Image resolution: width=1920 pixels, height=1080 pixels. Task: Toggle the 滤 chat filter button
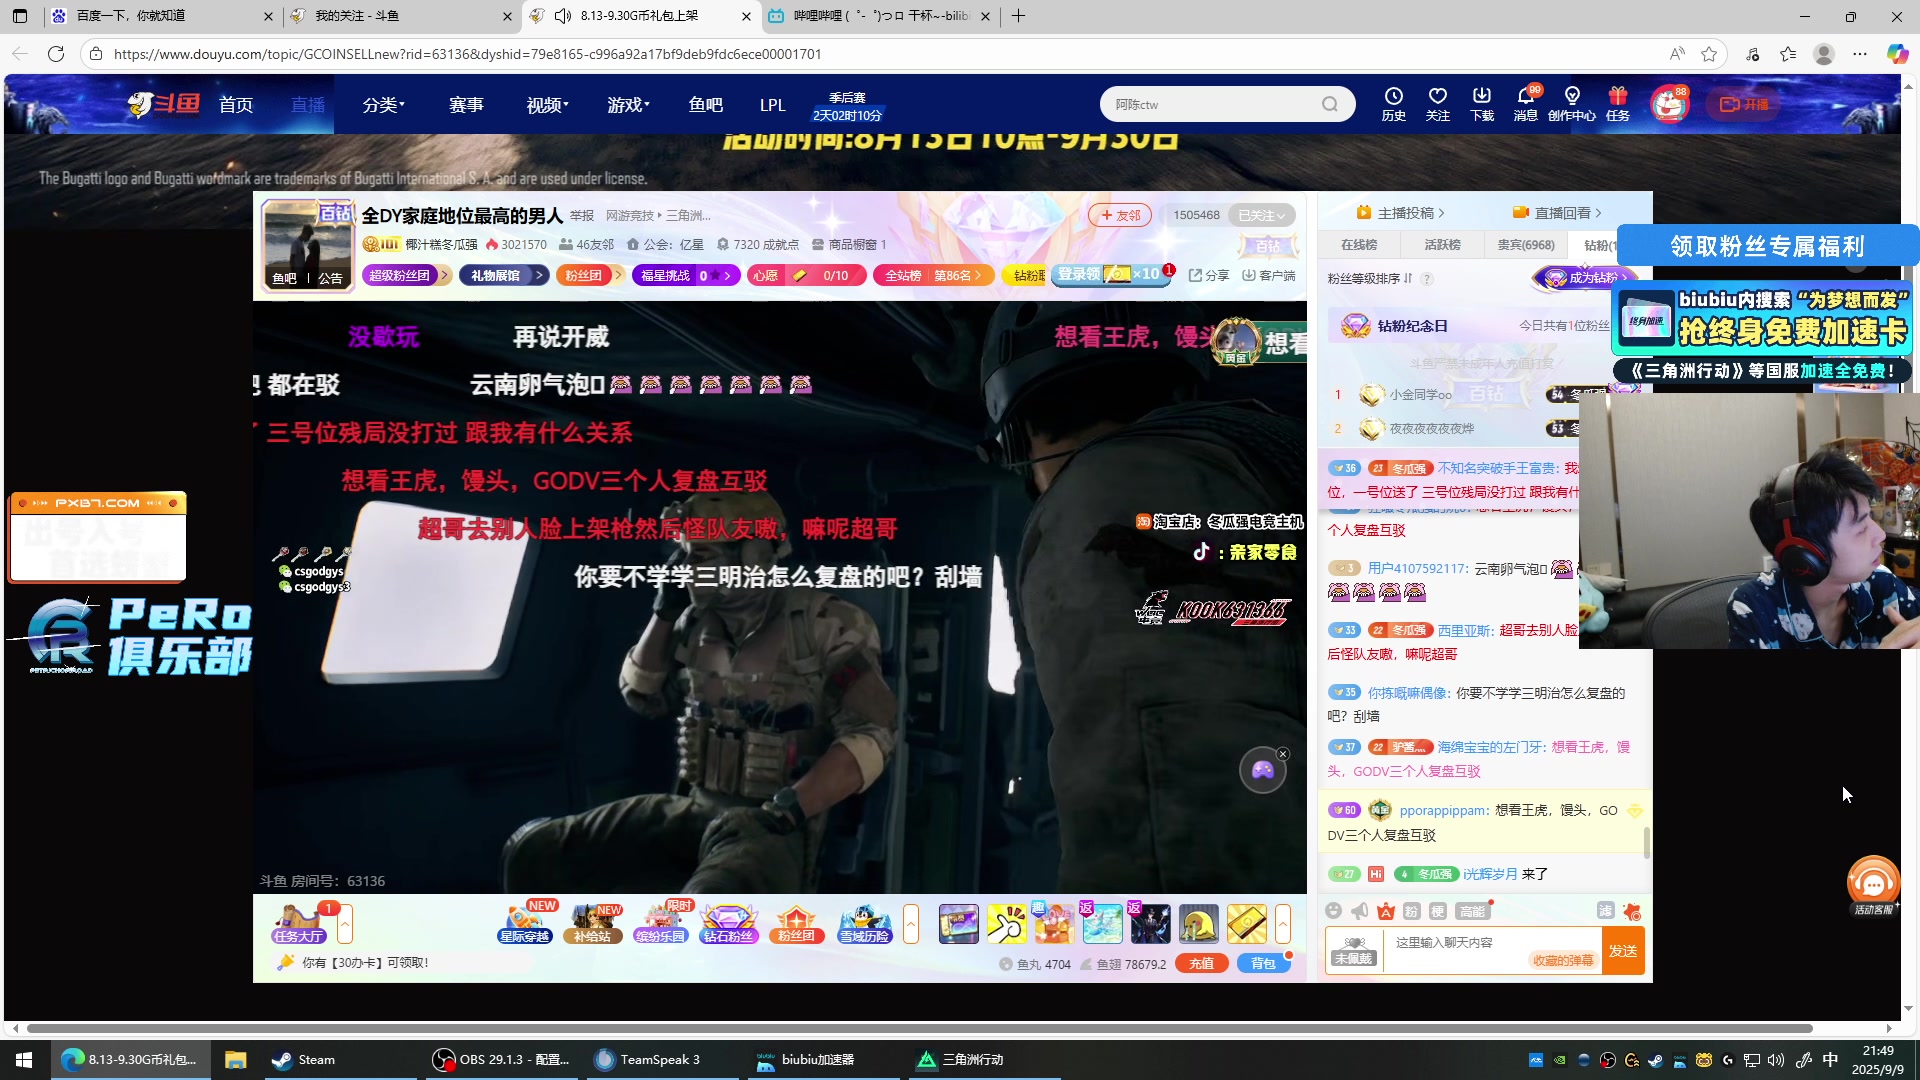[1605, 910]
